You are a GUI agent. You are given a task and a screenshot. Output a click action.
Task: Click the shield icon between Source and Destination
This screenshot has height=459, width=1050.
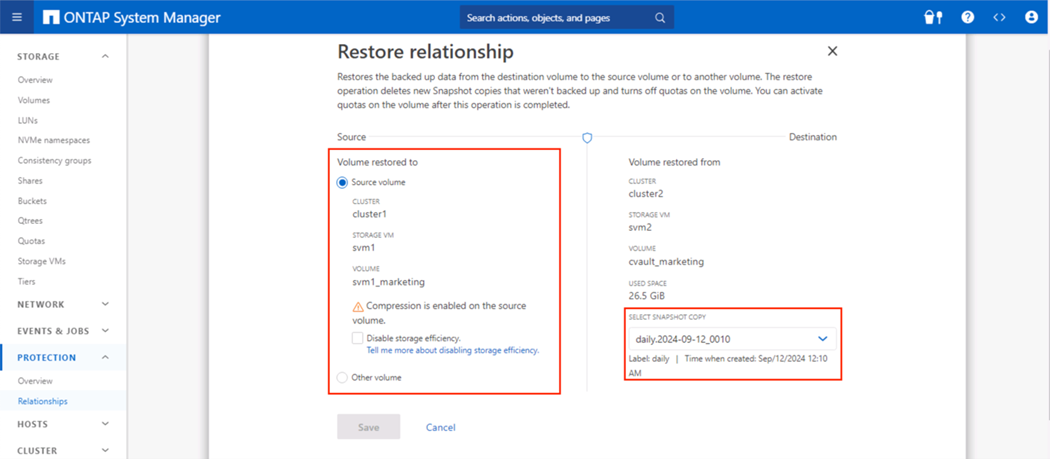pyautogui.click(x=587, y=138)
